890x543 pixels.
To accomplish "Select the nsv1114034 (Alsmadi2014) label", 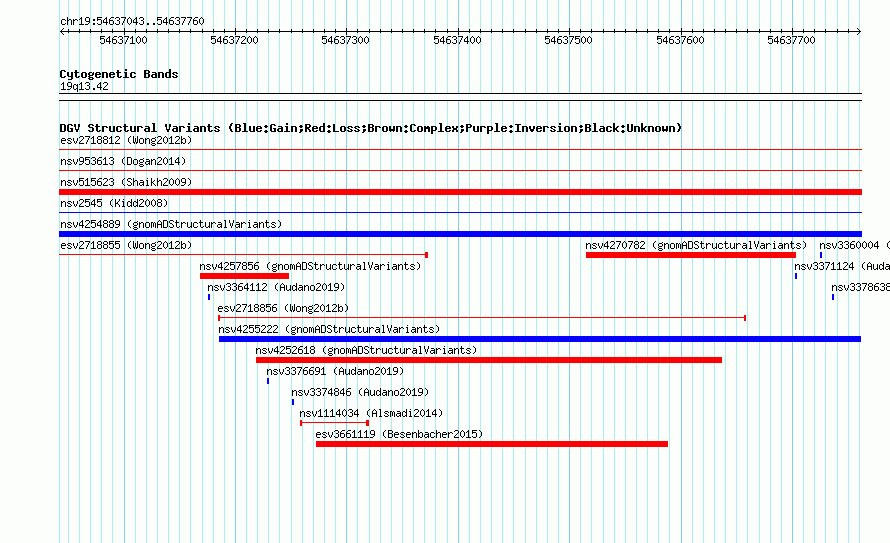I will pyautogui.click(x=371, y=413).
